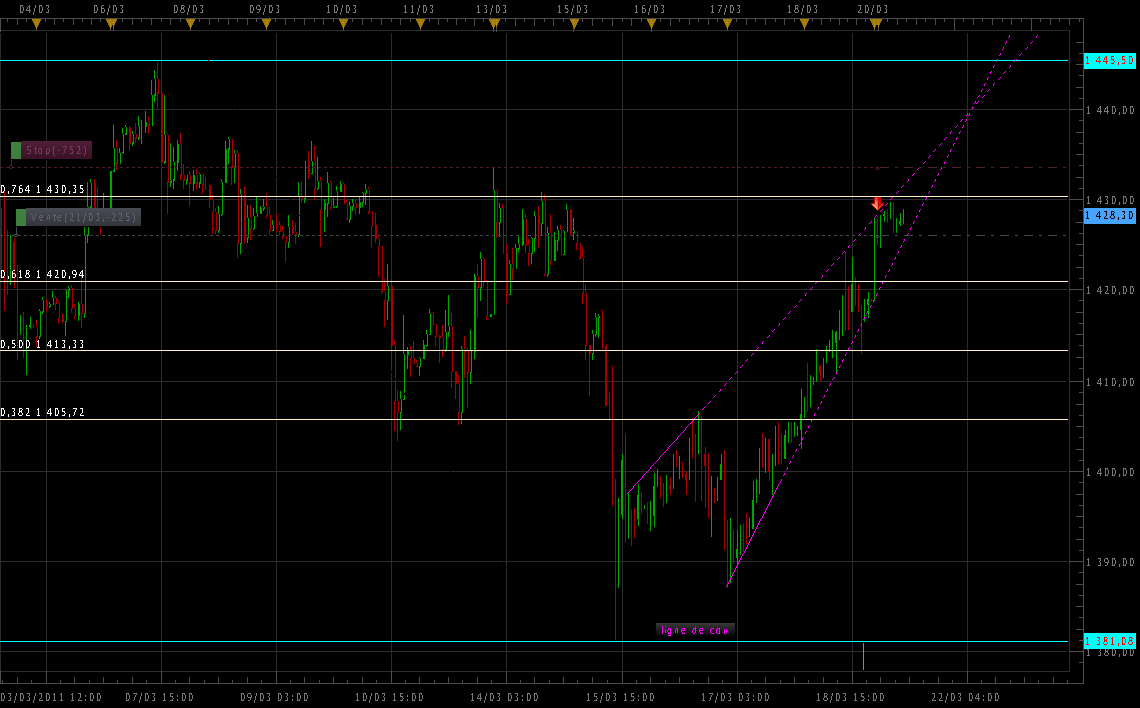The height and width of the screenshot is (708, 1140).
Task: Click the 15/03 15:00 time axis label
Action: (621, 697)
